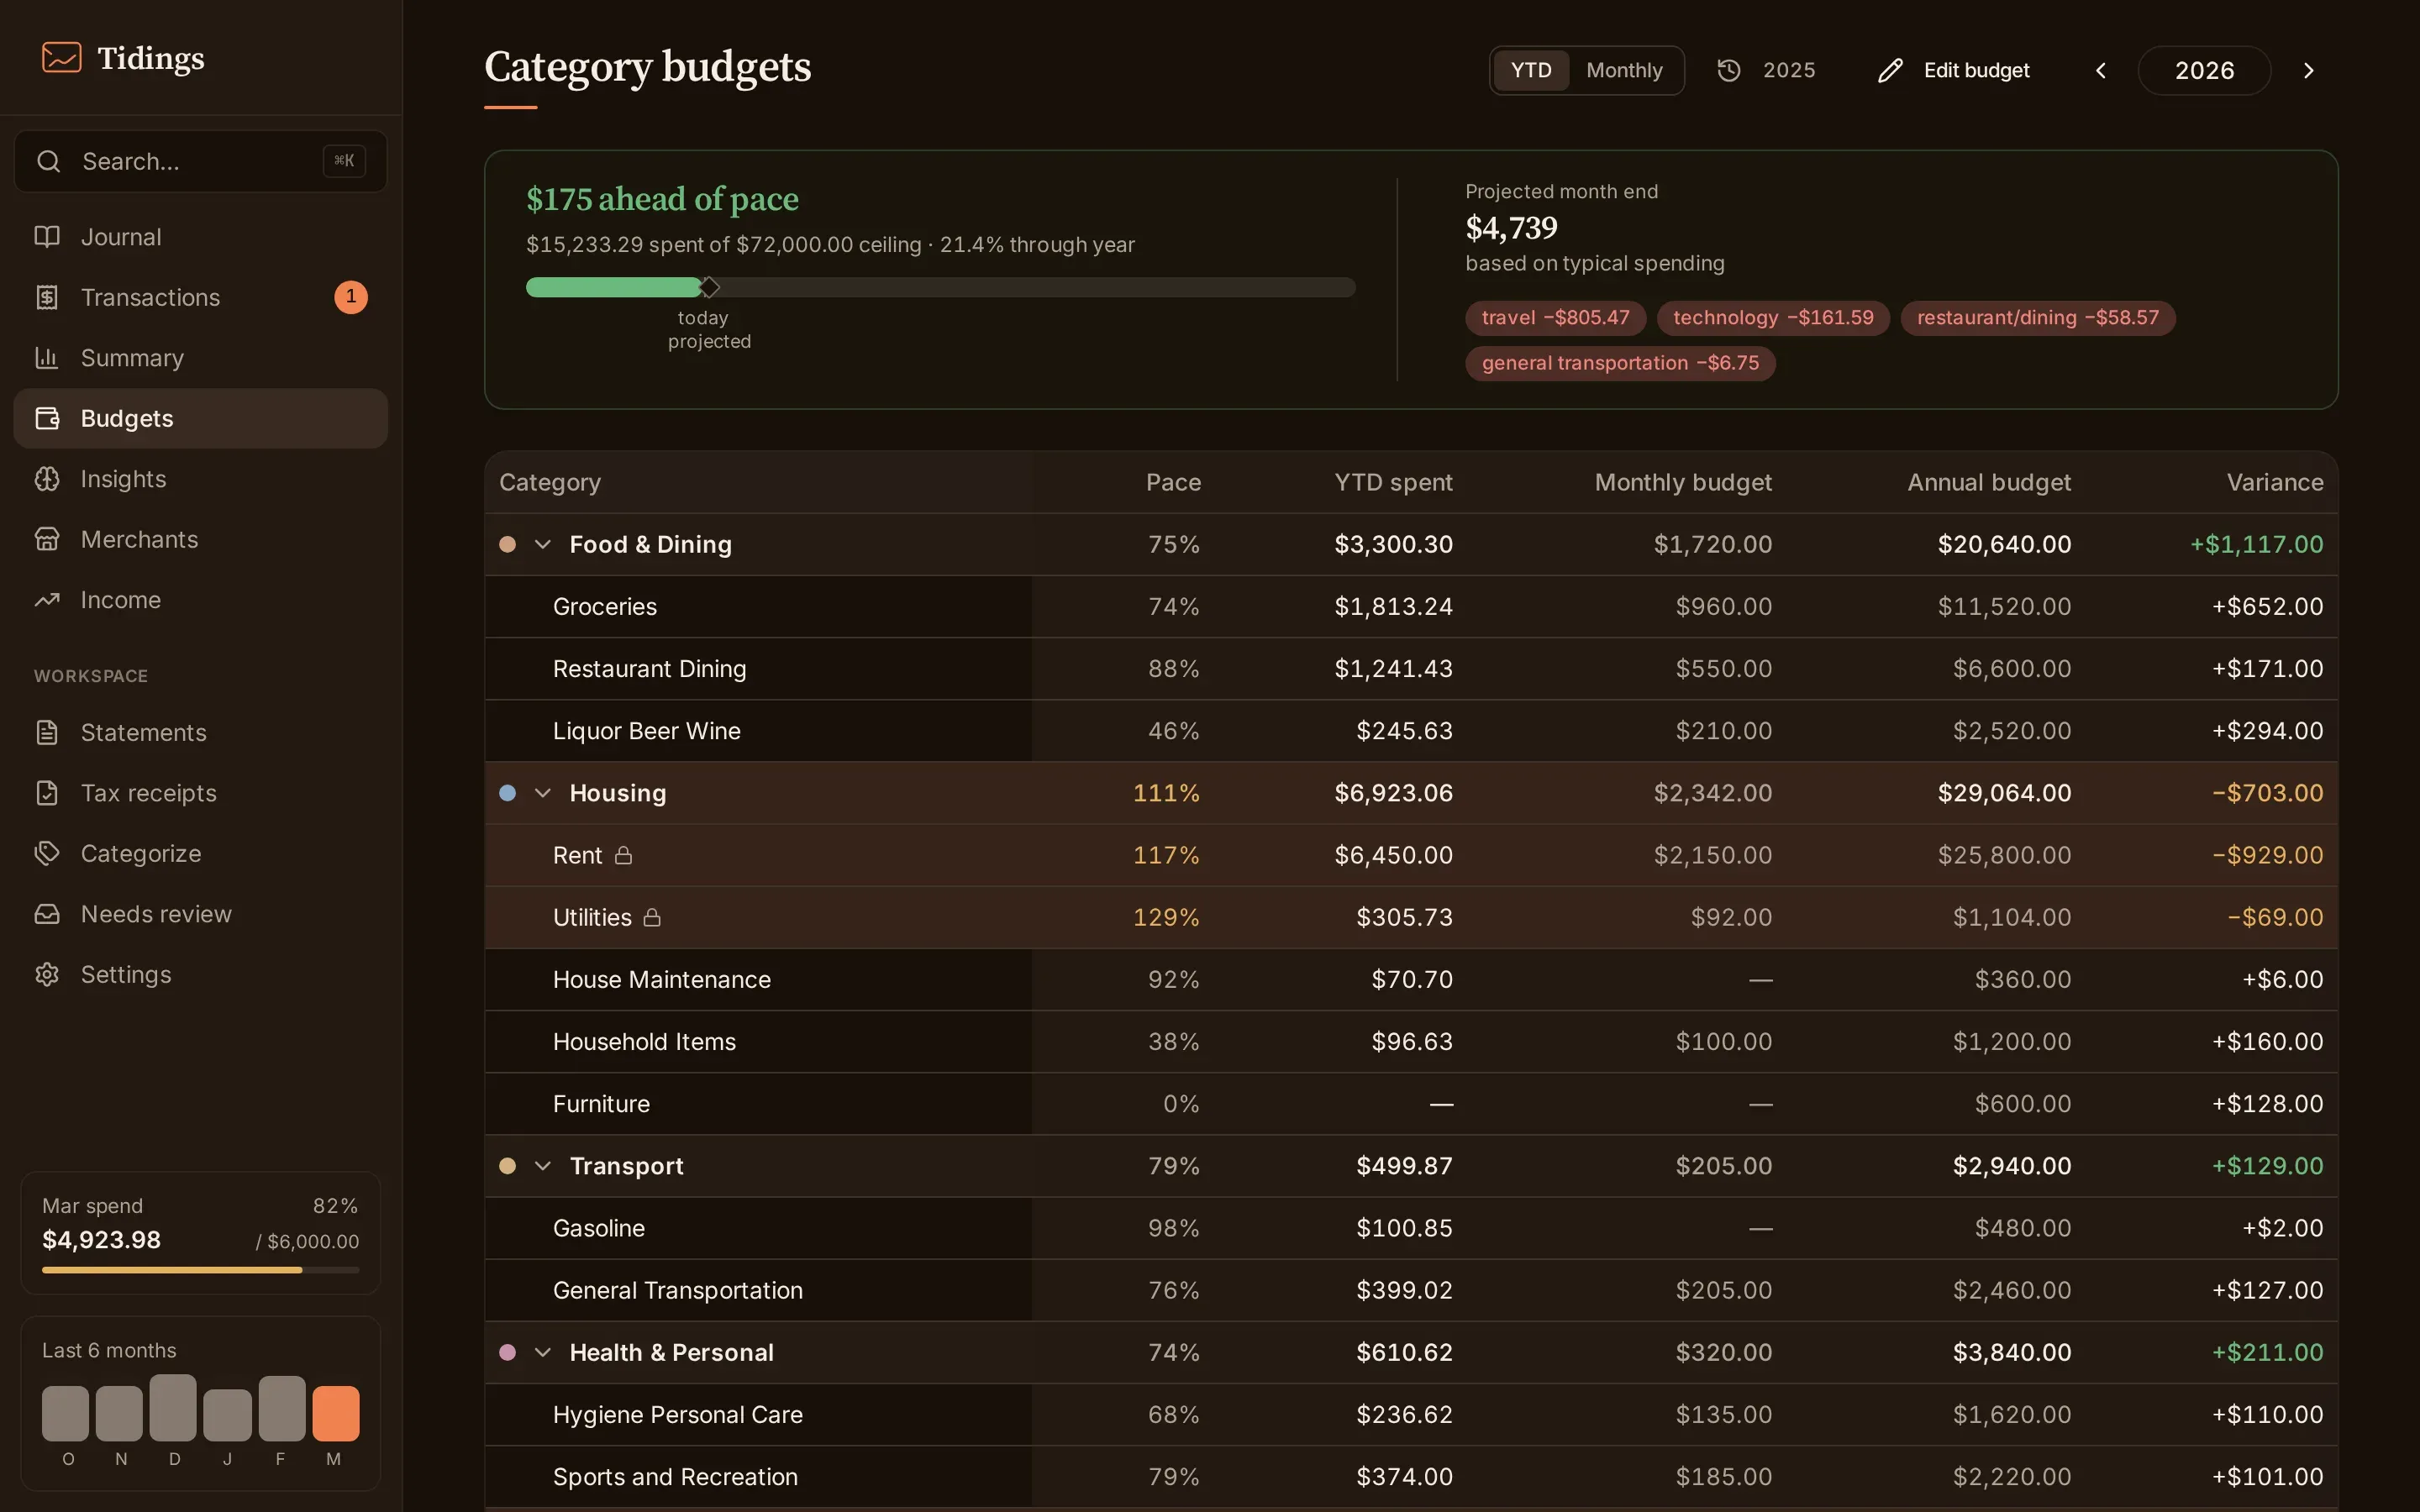Viewport: 2420px width, 1512px height.
Task: Switch to YTD view
Action: (1531, 70)
